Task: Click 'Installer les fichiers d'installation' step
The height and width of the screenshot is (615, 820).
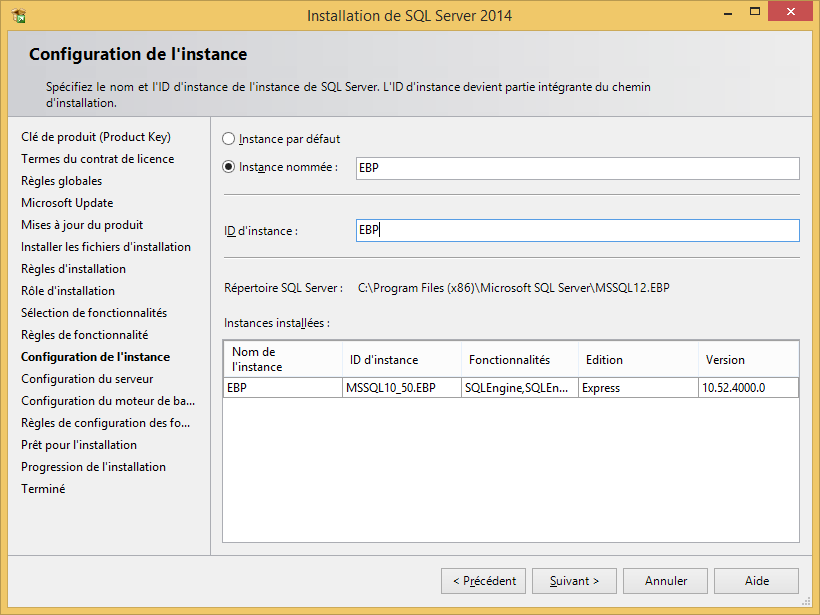Action: pos(106,247)
